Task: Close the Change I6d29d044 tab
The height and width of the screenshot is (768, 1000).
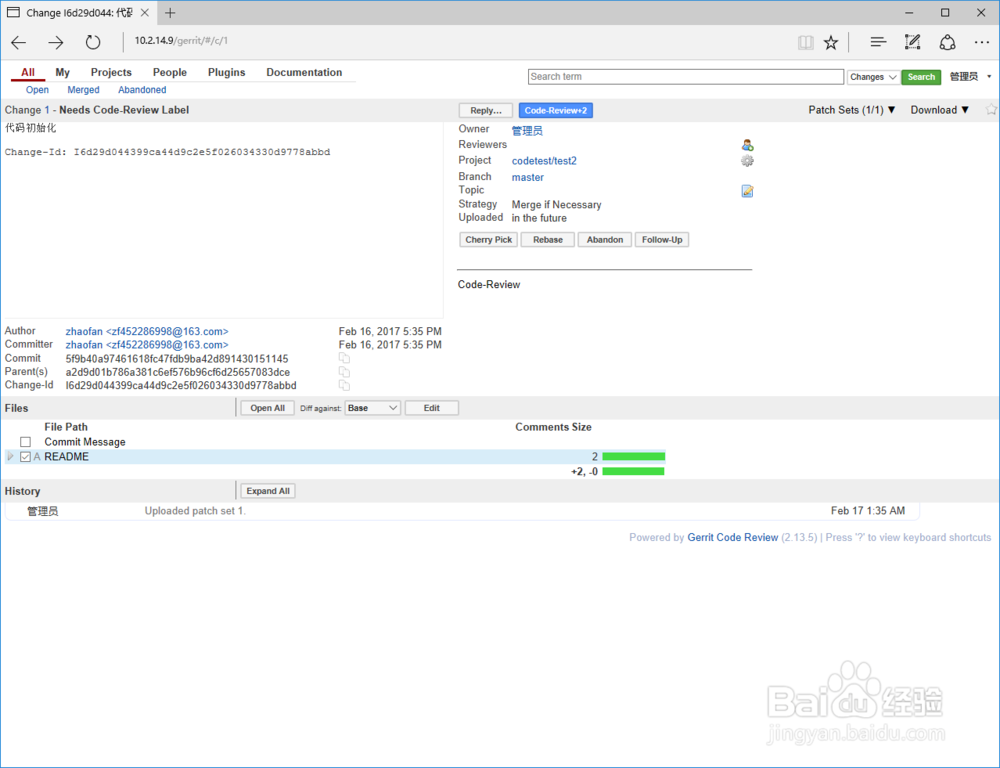Action: (x=145, y=13)
